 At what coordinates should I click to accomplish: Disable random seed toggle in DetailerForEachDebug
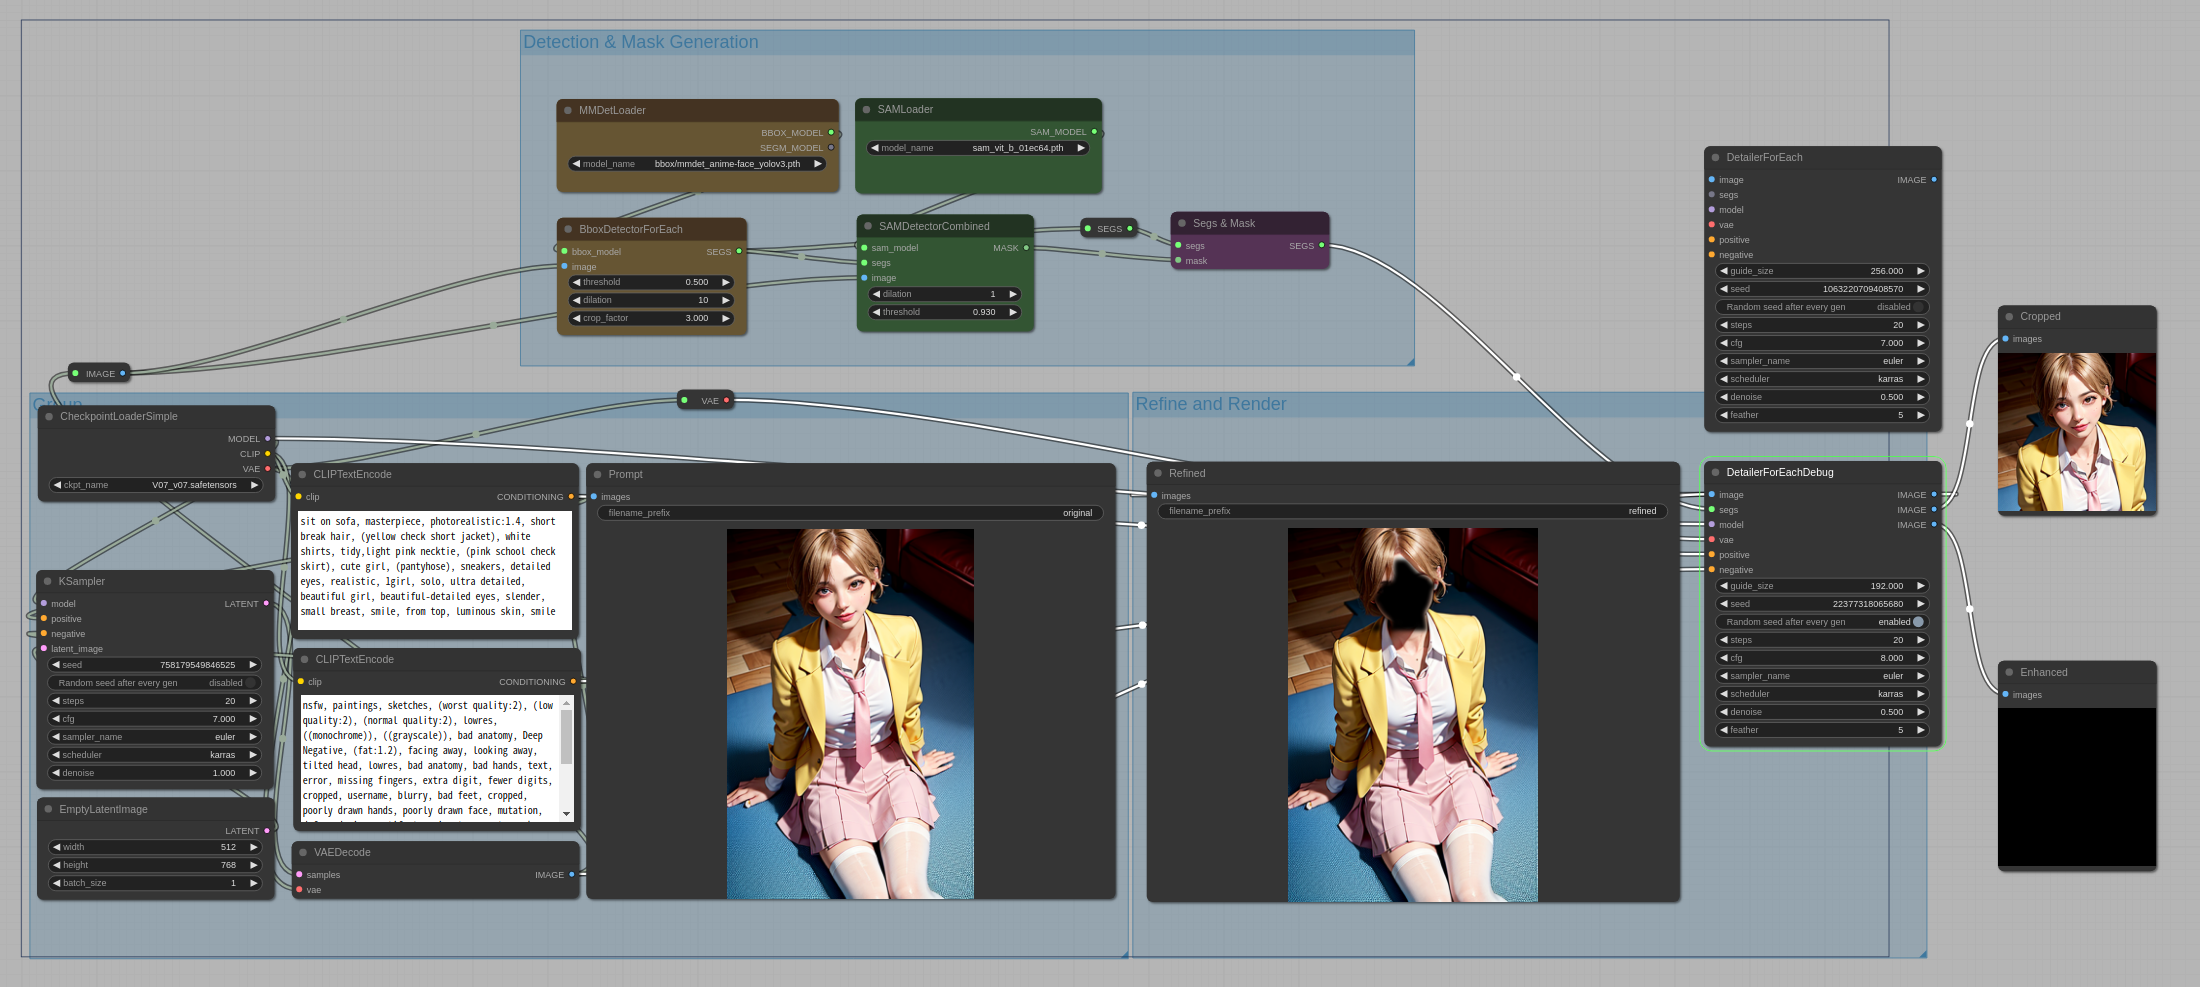pyautogui.click(x=1821, y=622)
